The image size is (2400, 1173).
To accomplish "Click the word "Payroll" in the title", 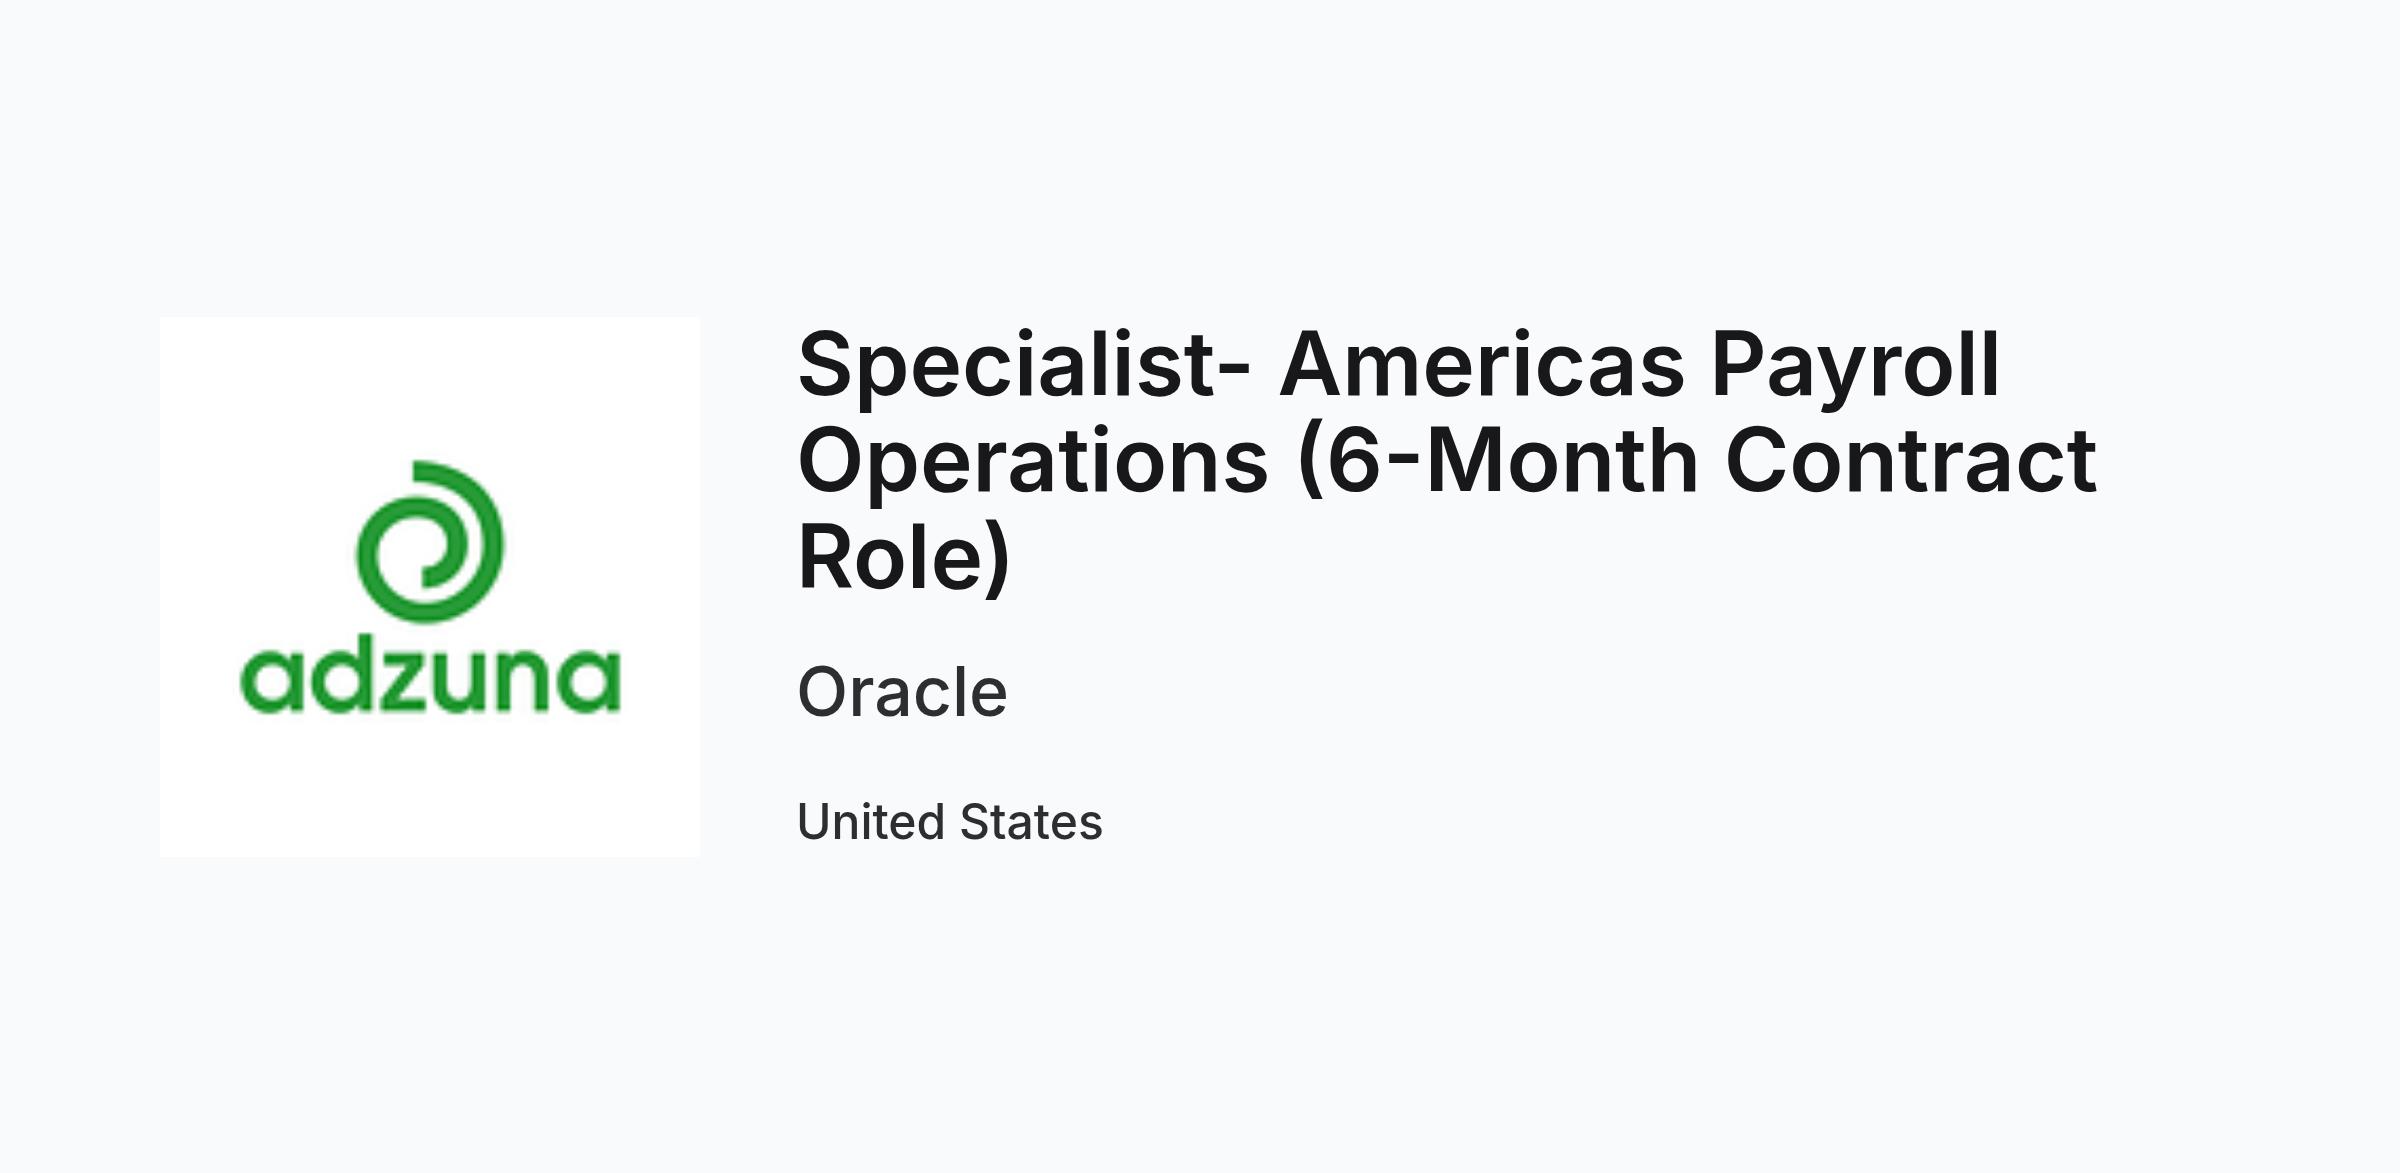I will point(1856,365).
